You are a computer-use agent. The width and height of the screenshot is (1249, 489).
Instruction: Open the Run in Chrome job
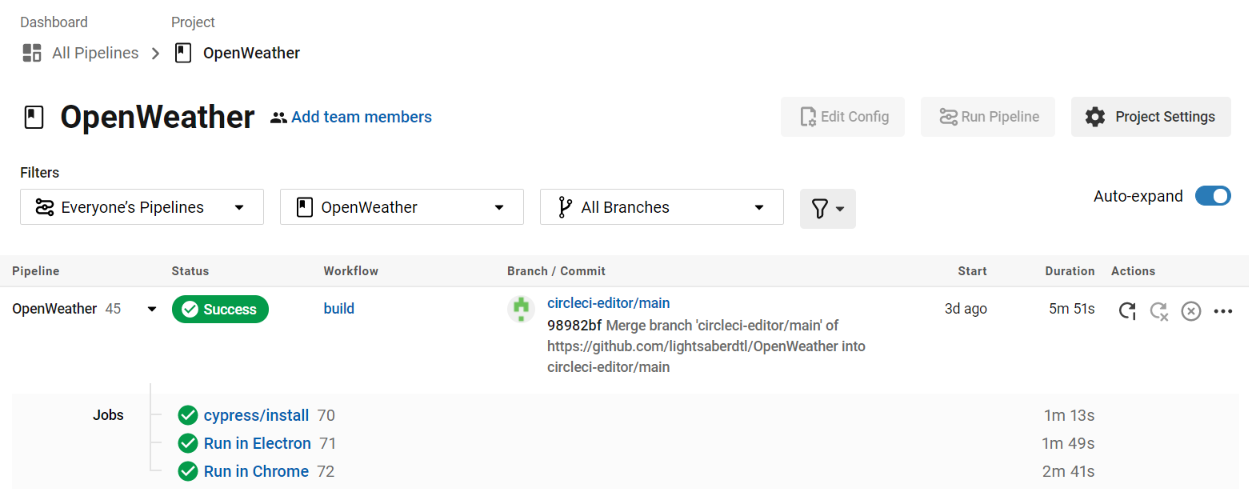coord(256,471)
